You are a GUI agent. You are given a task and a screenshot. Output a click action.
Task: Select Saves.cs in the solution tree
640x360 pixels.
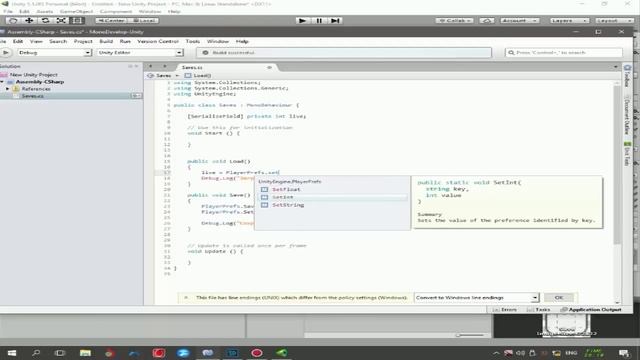[33, 96]
